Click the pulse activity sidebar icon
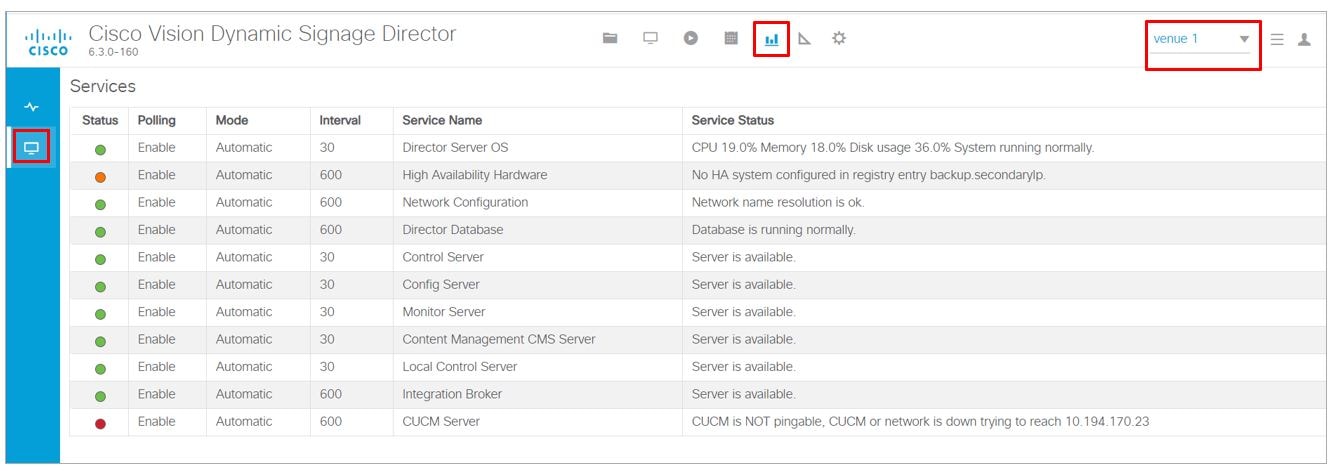The width and height of the screenshot is (1333, 471). (32, 107)
